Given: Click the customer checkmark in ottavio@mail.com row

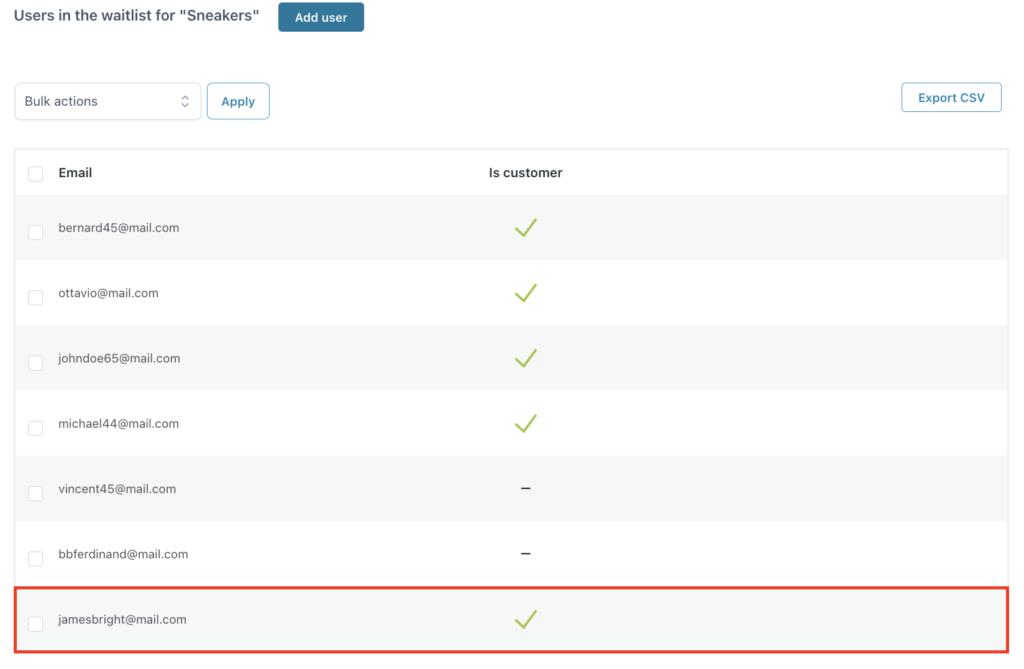Looking at the screenshot, I should [525, 293].
